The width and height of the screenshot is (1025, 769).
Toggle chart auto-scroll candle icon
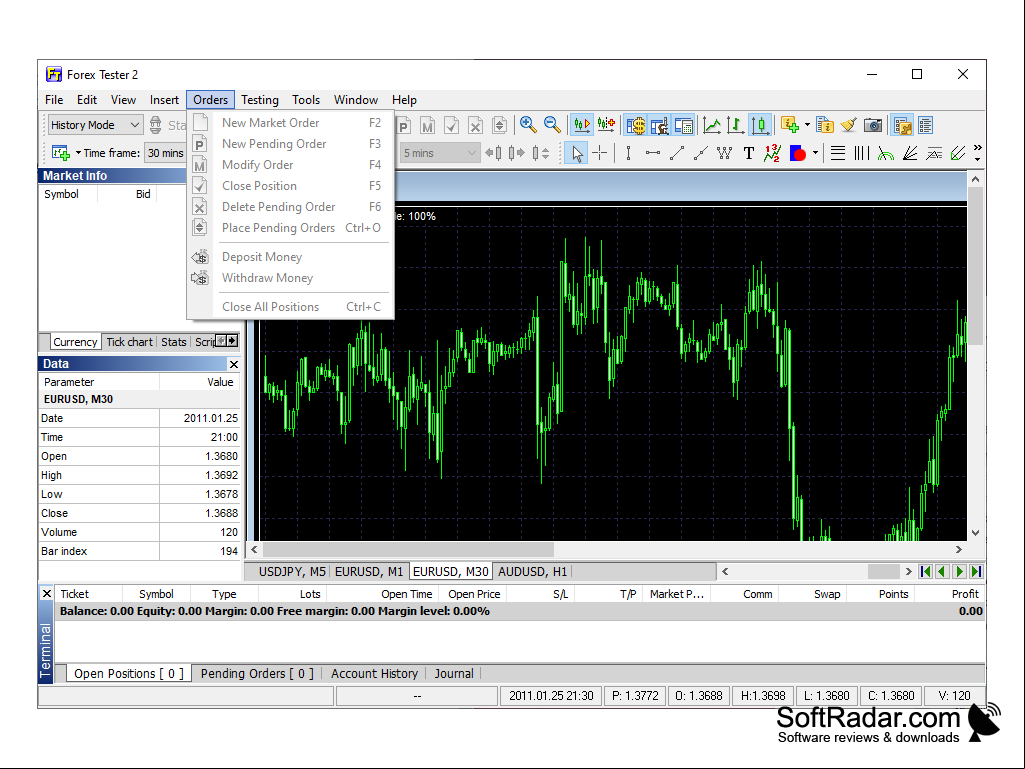click(581, 125)
